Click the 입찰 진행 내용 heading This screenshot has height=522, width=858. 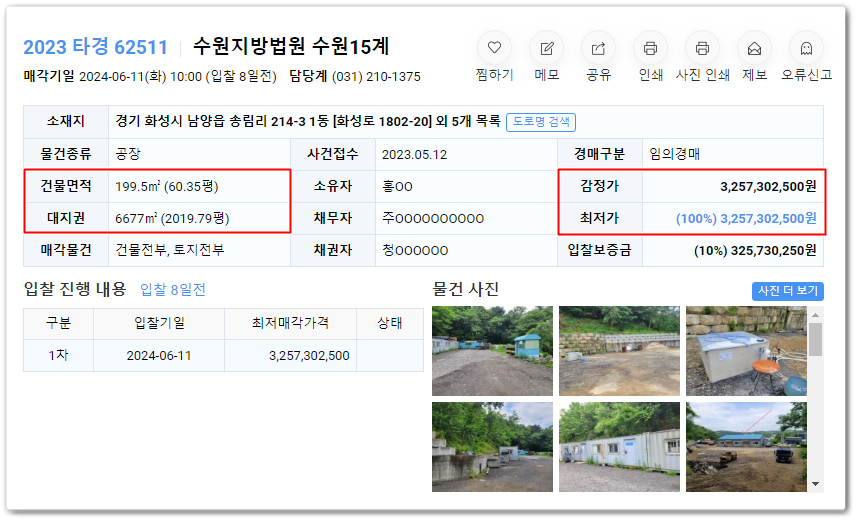tap(75, 288)
